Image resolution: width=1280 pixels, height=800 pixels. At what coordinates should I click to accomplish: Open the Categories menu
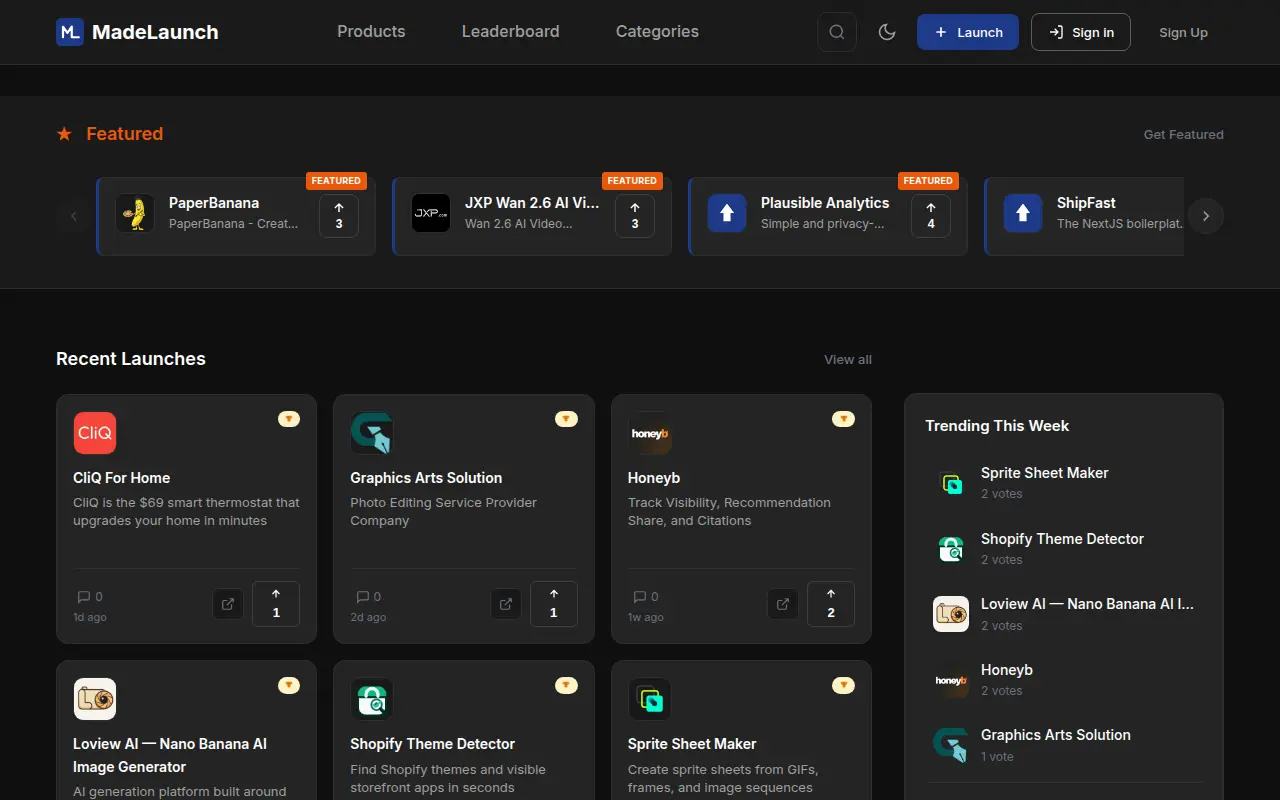[657, 32]
